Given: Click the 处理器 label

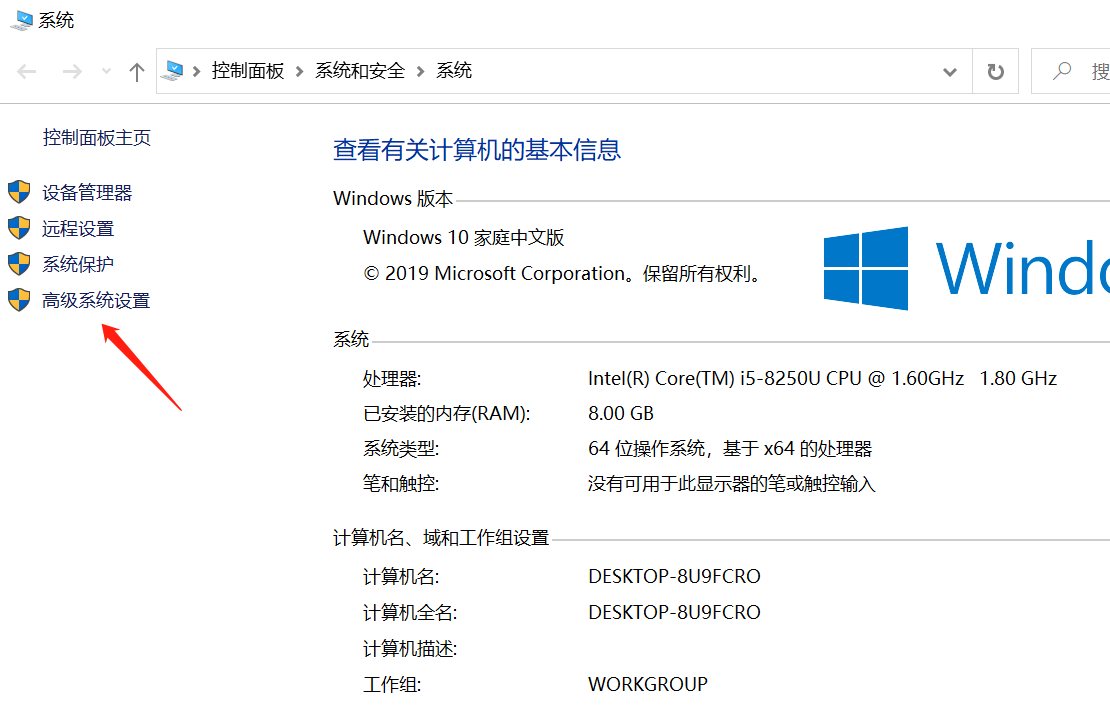Looking at the screenshot, I should click(x=392, y=379).
